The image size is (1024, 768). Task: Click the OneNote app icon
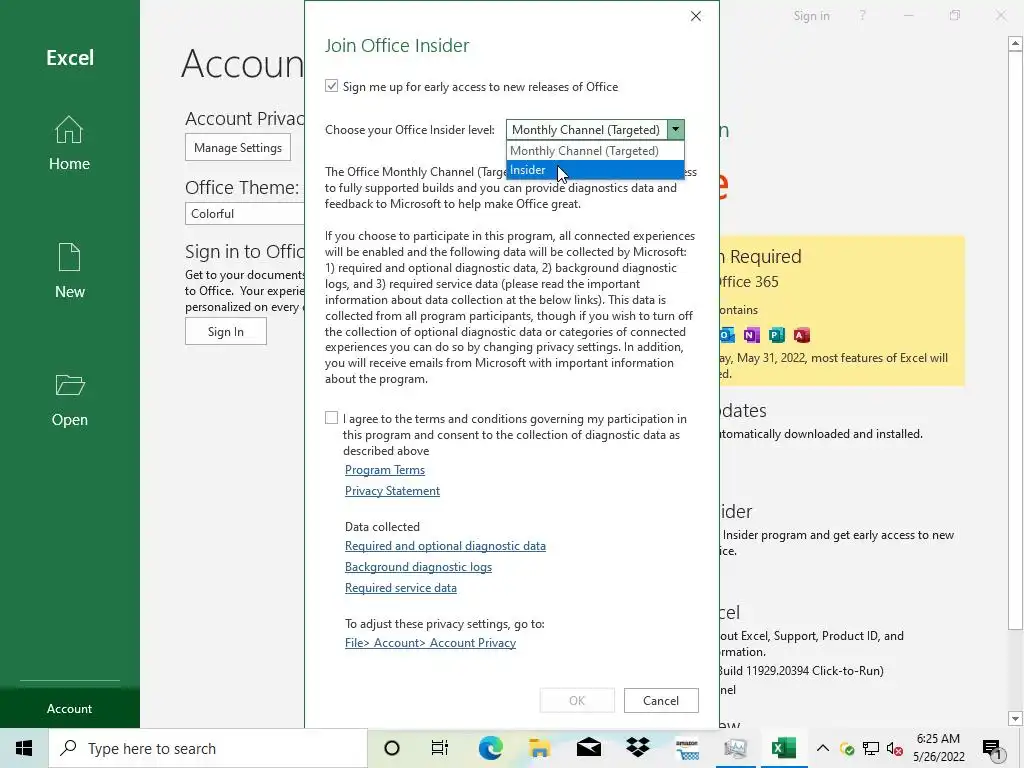point(752,335)
